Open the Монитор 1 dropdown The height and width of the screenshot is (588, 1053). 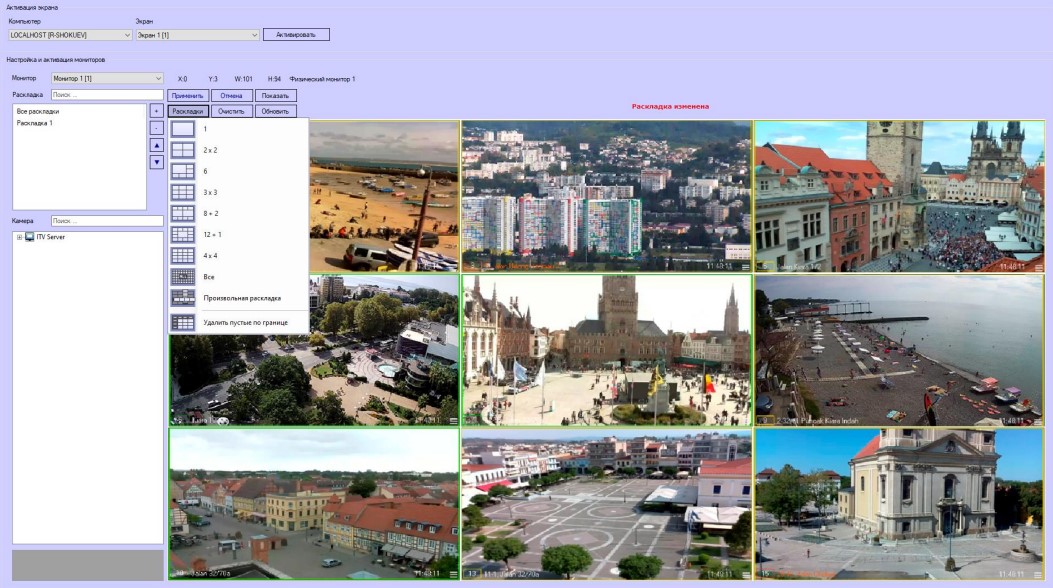pyautogui.click(x=106, y=78)
